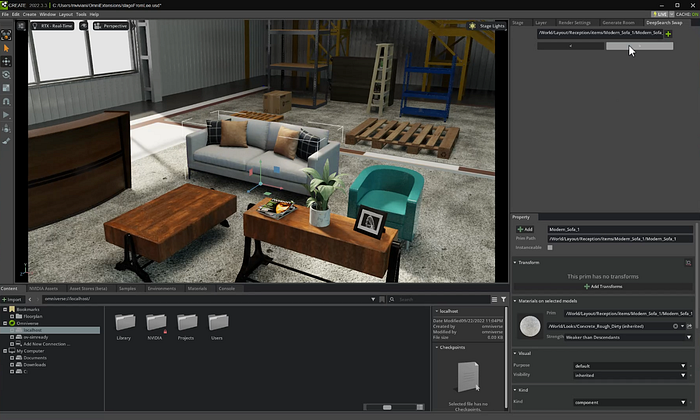Switch to the Render Settings tab
The width and height of the screenshot is (700, 420).
[x=575, y=22]
